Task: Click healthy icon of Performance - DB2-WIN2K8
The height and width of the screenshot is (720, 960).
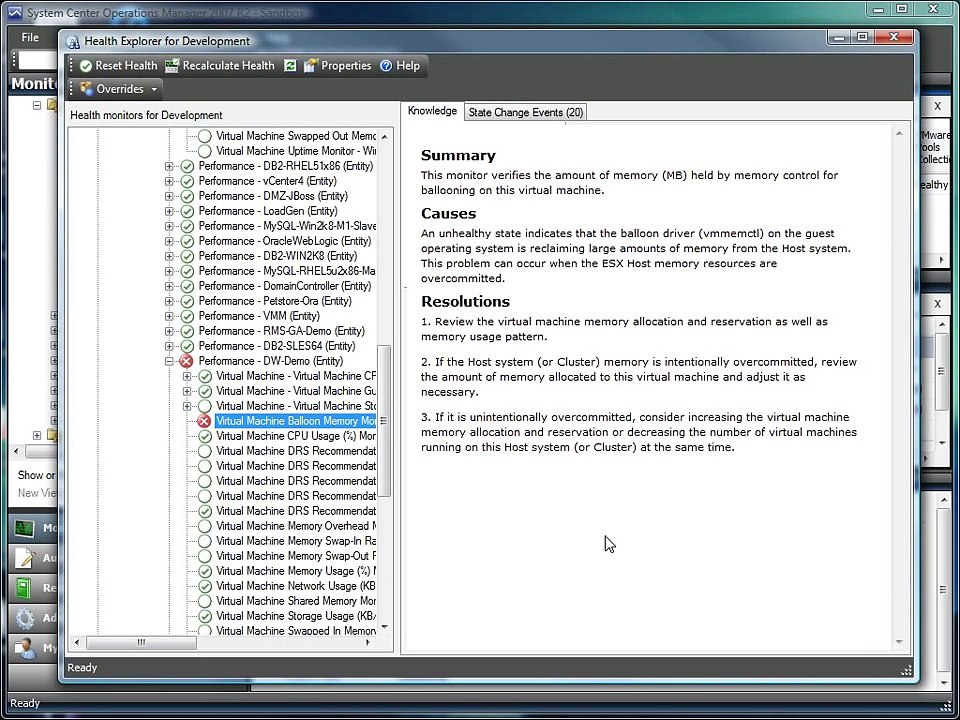Action: pos(187,256)
